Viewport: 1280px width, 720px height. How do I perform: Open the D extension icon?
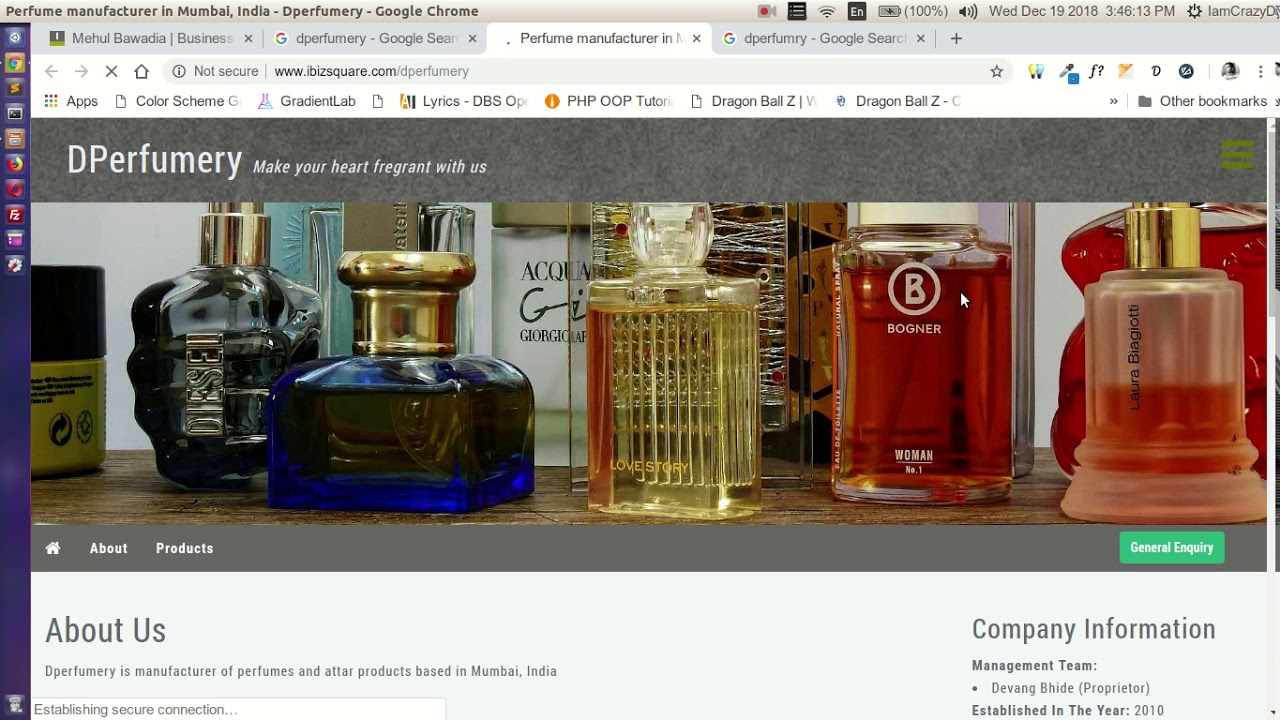click(x=1156, y=71)
